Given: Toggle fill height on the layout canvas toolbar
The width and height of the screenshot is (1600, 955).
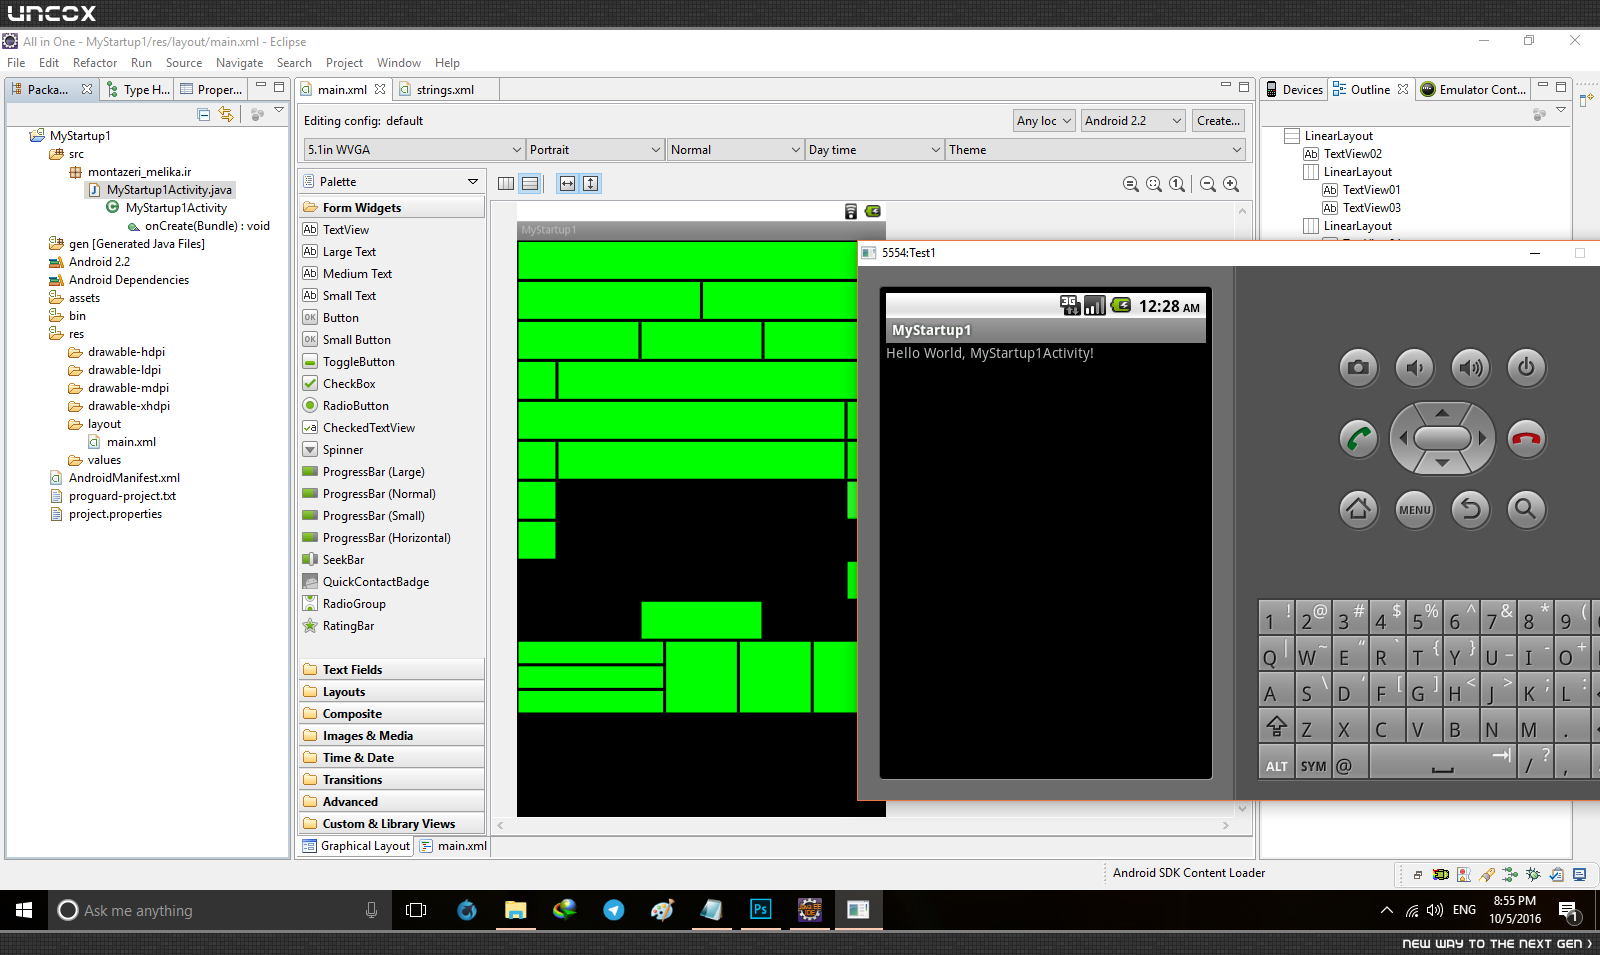Looking at the screenshot, I should pos(591,184).
